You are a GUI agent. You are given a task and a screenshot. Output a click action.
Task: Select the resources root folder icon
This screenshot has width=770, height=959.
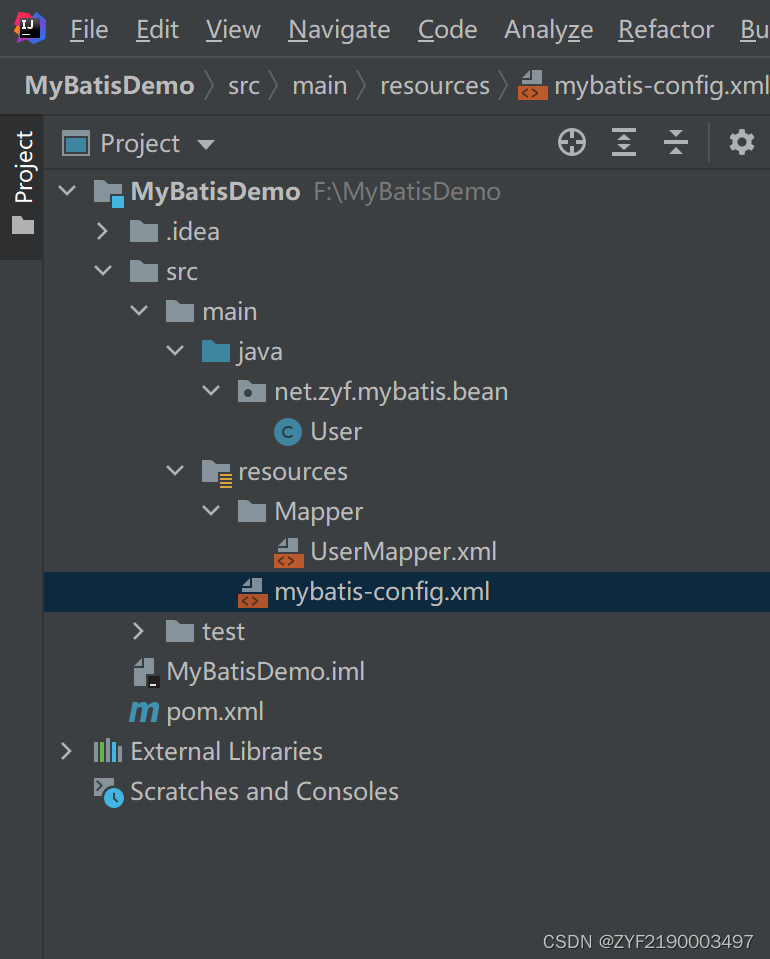coord(217,473)
